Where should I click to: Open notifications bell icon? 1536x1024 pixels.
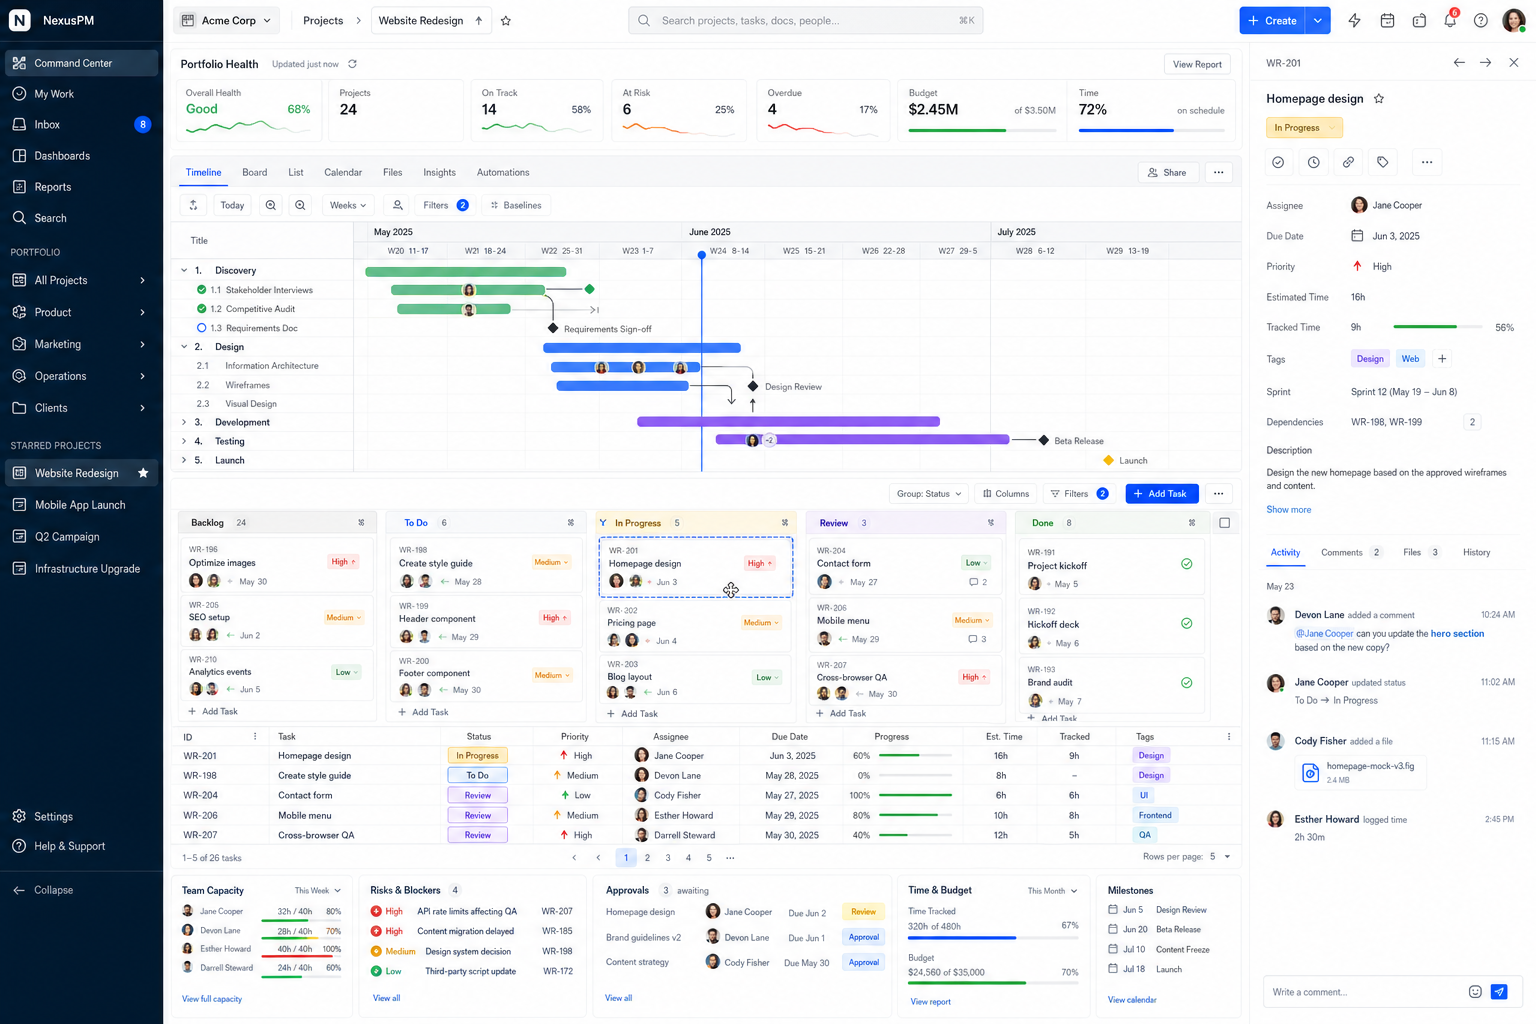tap(1450, 20)
